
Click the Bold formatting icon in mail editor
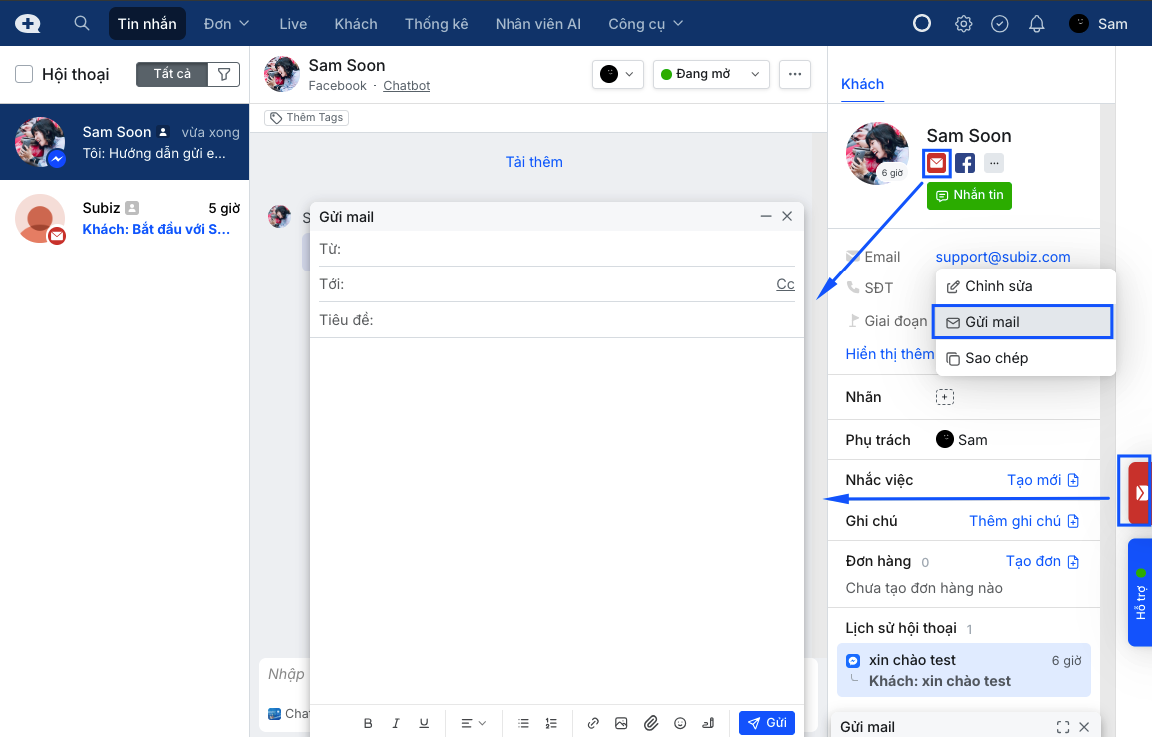[x=368, y=723]
